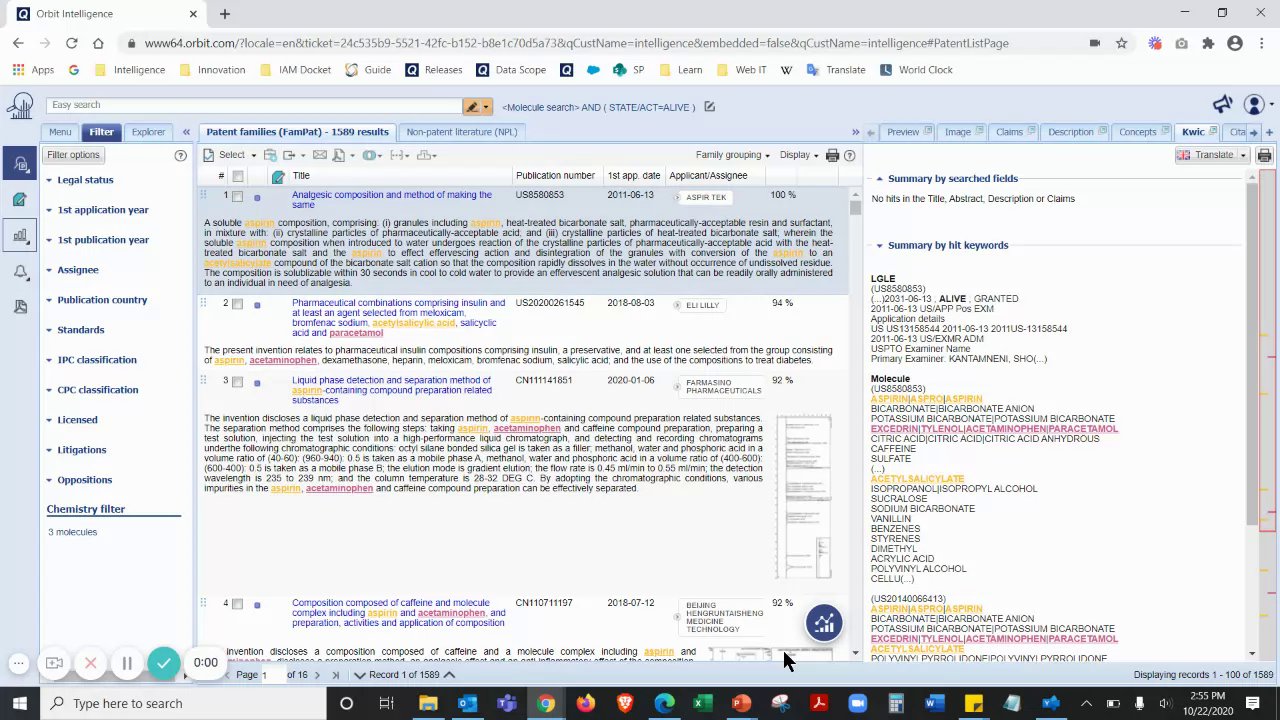
Task: Check the box for result 1
Action: coord(238,196)
